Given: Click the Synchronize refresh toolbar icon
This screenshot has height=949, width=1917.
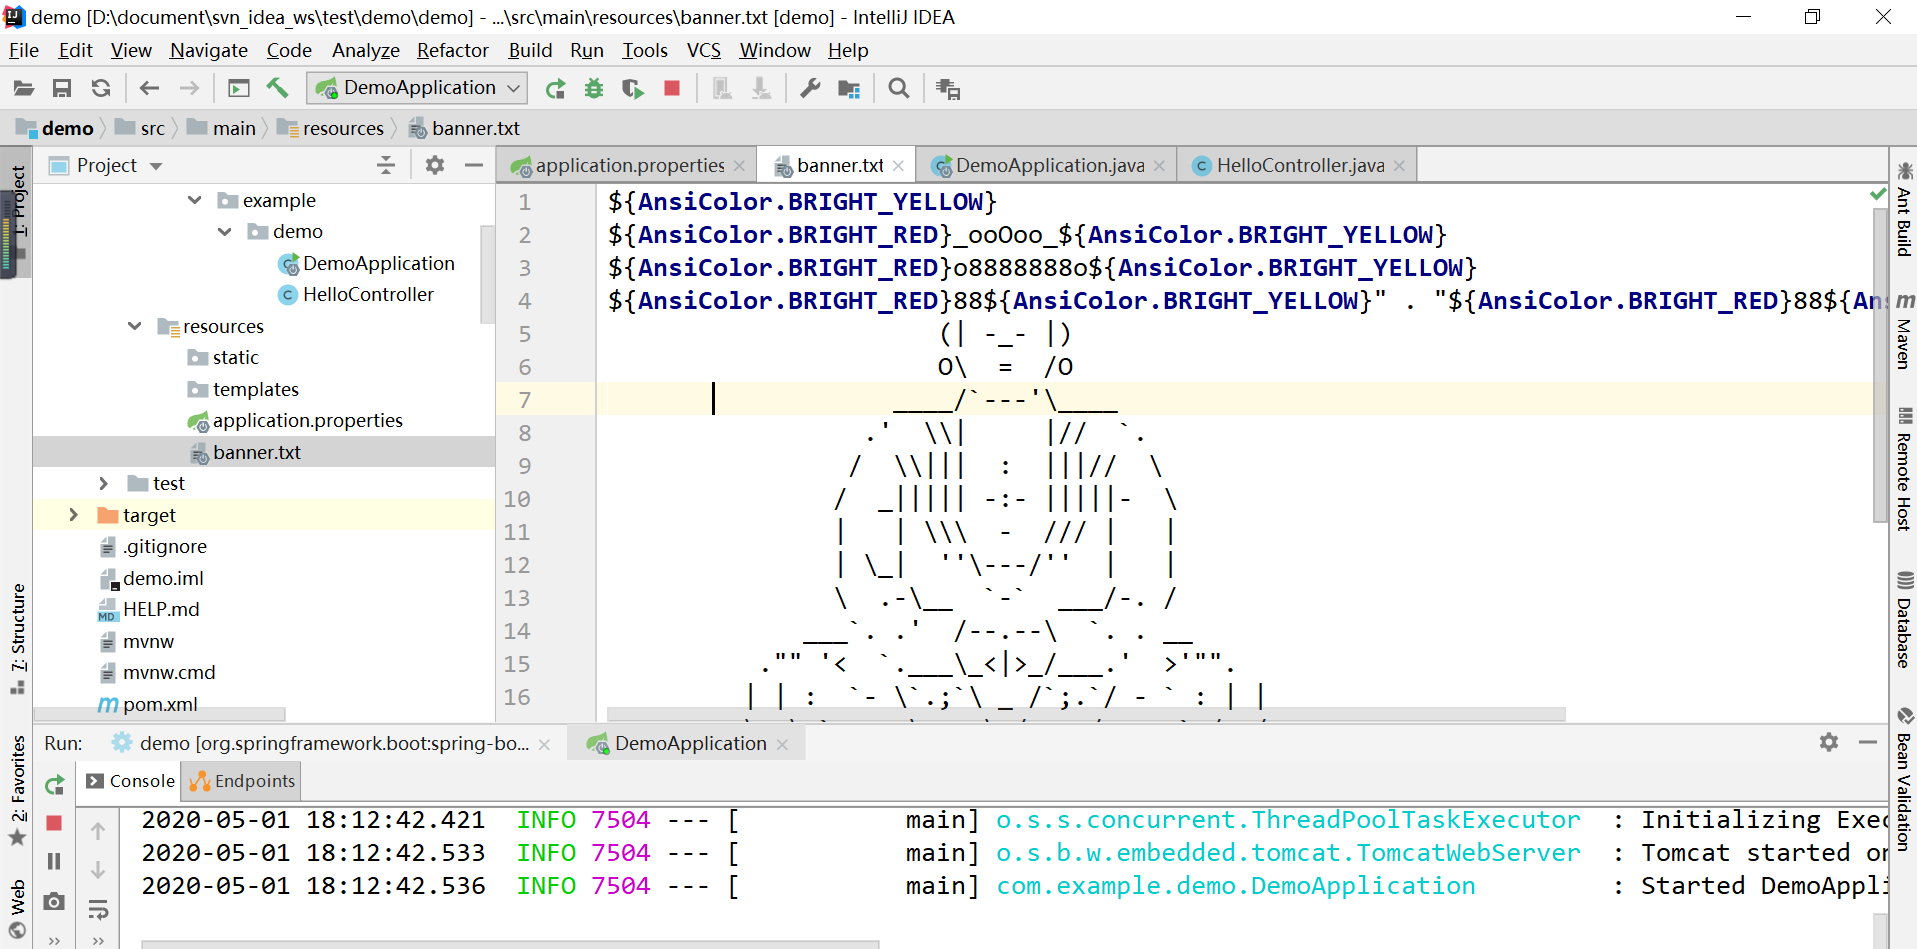Looking at the screenshot, I should tap(101, 89).
